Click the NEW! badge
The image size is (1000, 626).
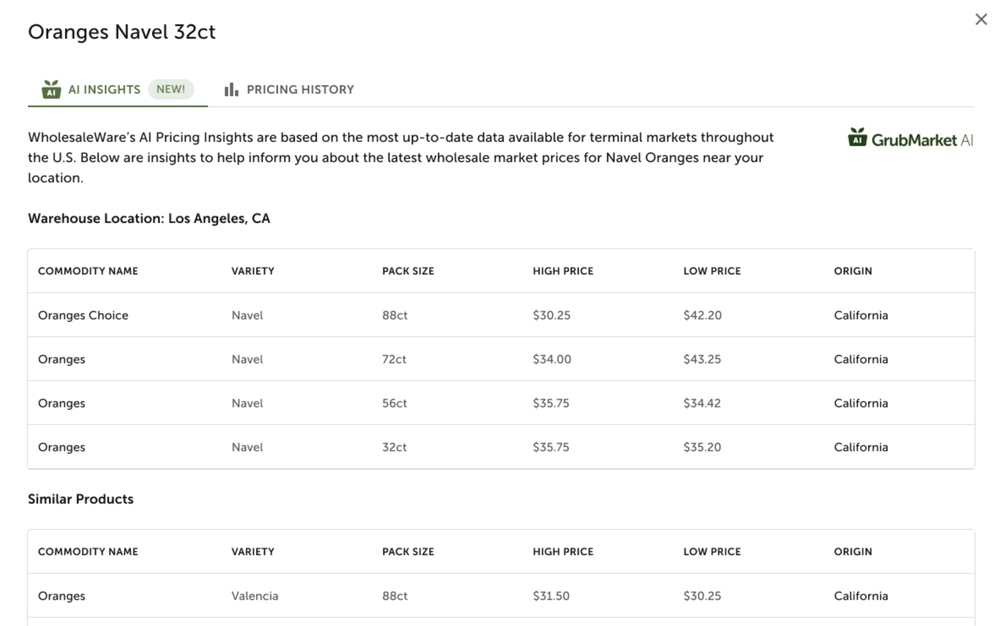pos(171,89)
